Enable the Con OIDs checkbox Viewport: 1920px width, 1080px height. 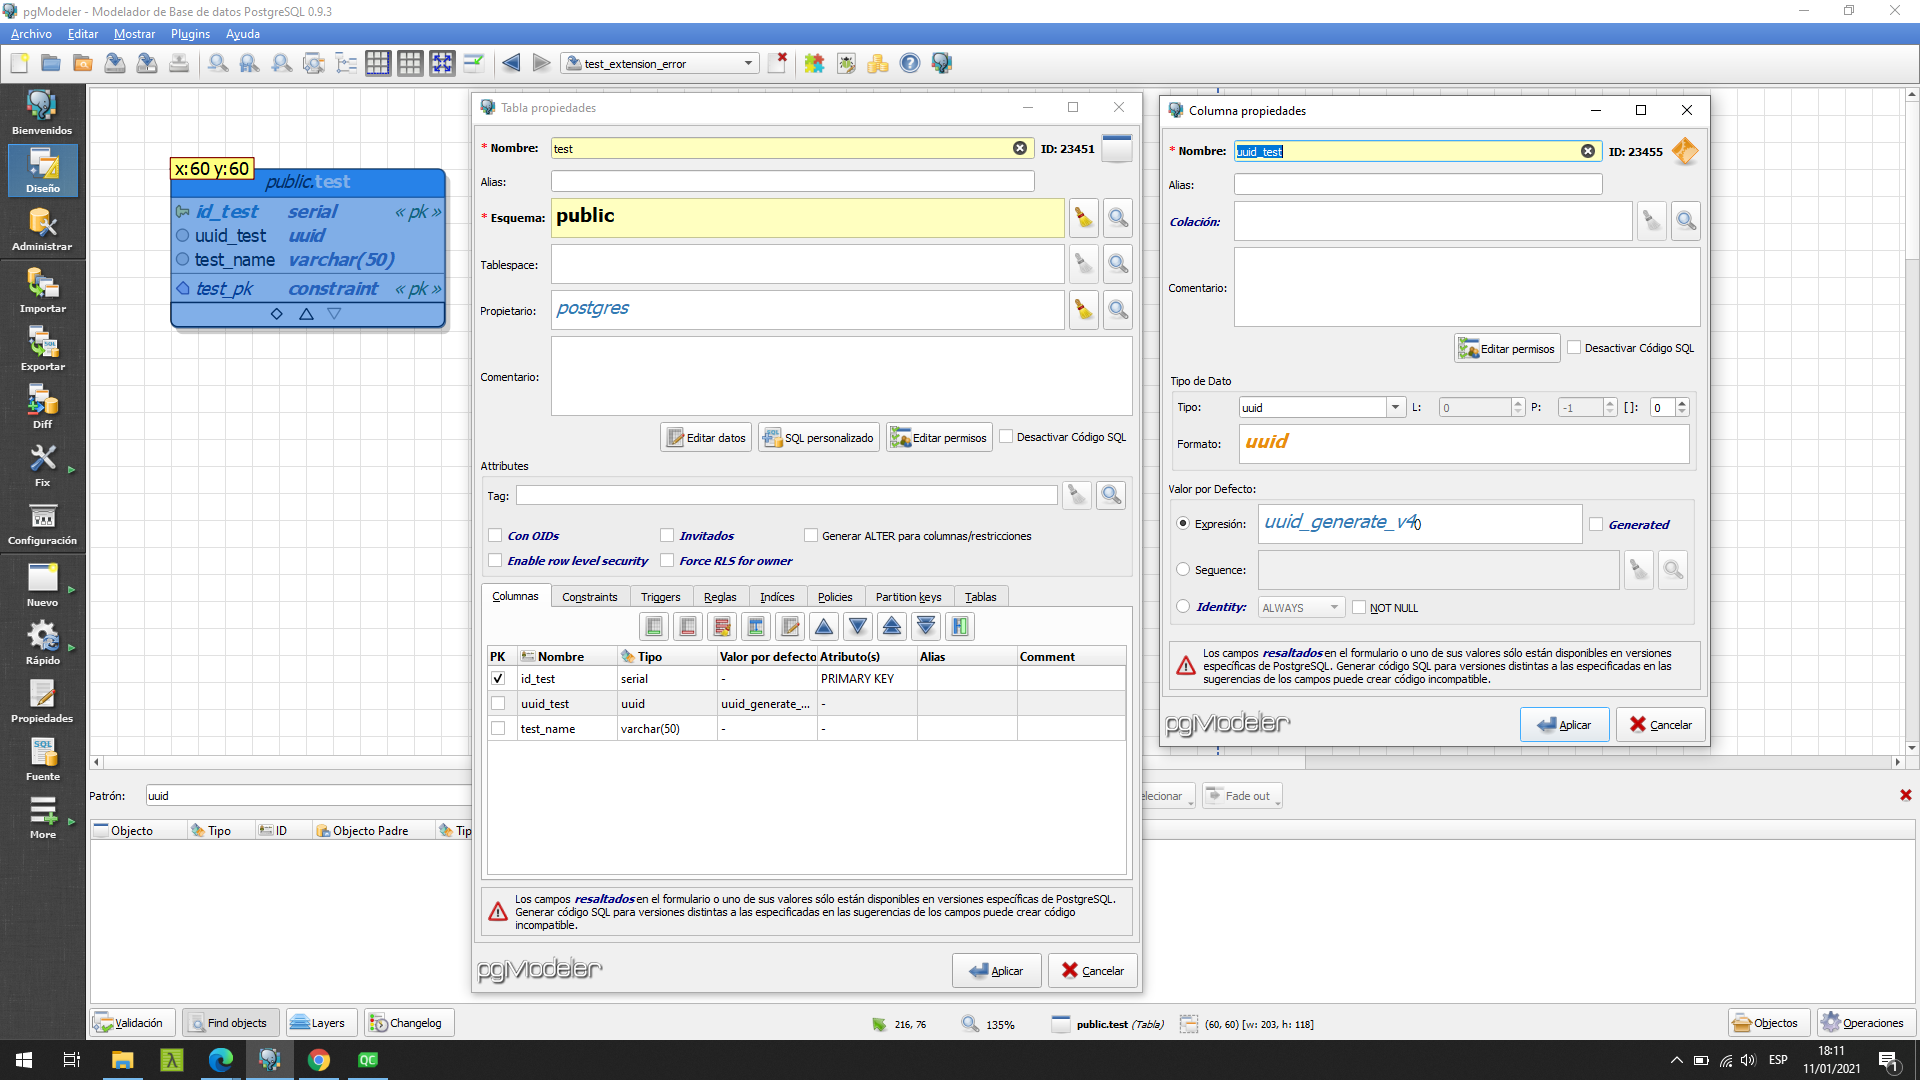[x=495, y=535]
